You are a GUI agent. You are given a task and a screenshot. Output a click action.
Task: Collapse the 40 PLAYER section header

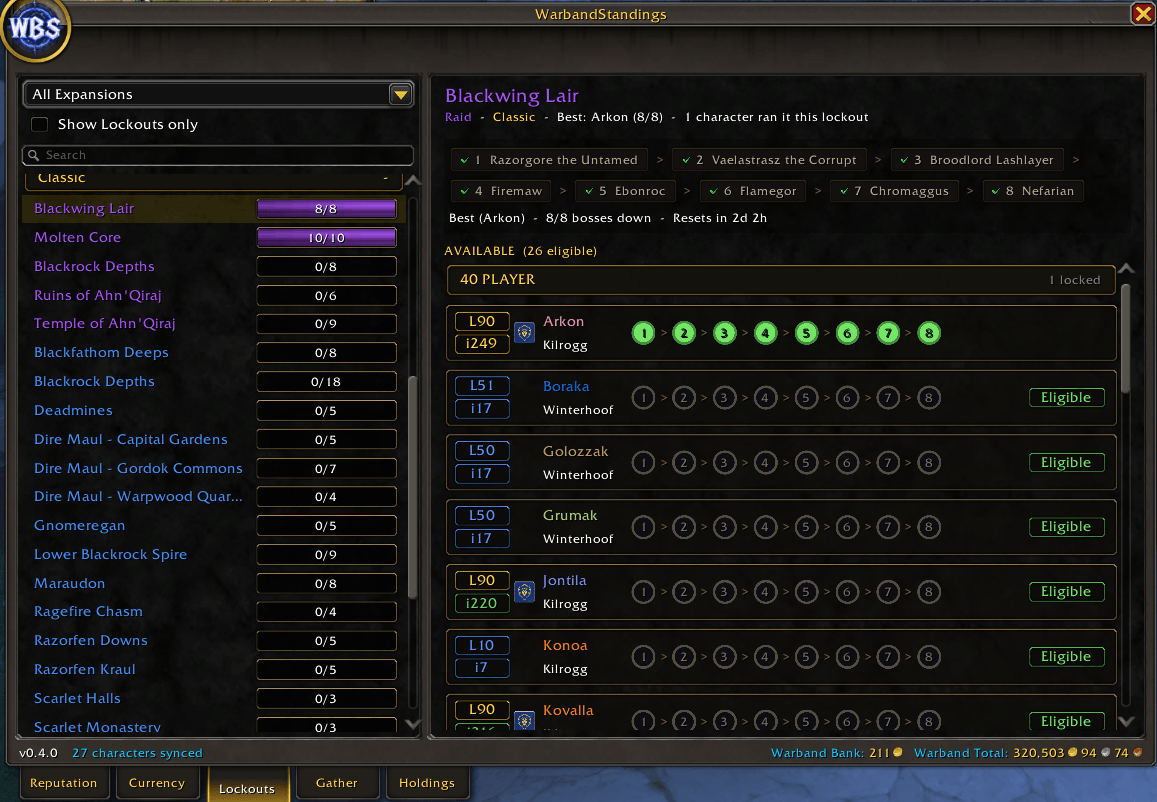pos(781,280)
